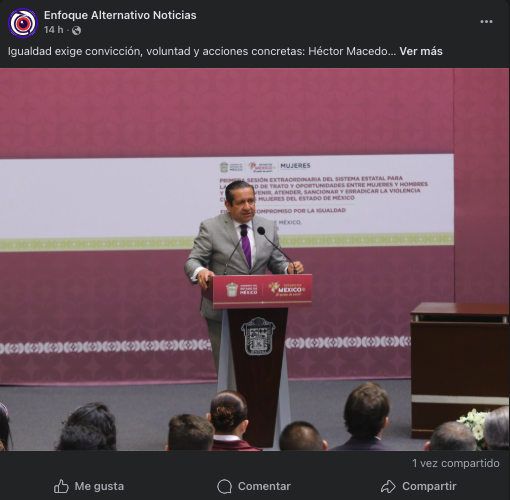510x500 pixels.
Task: Click the white flowers in photo corner
Action: pos(474,423)
